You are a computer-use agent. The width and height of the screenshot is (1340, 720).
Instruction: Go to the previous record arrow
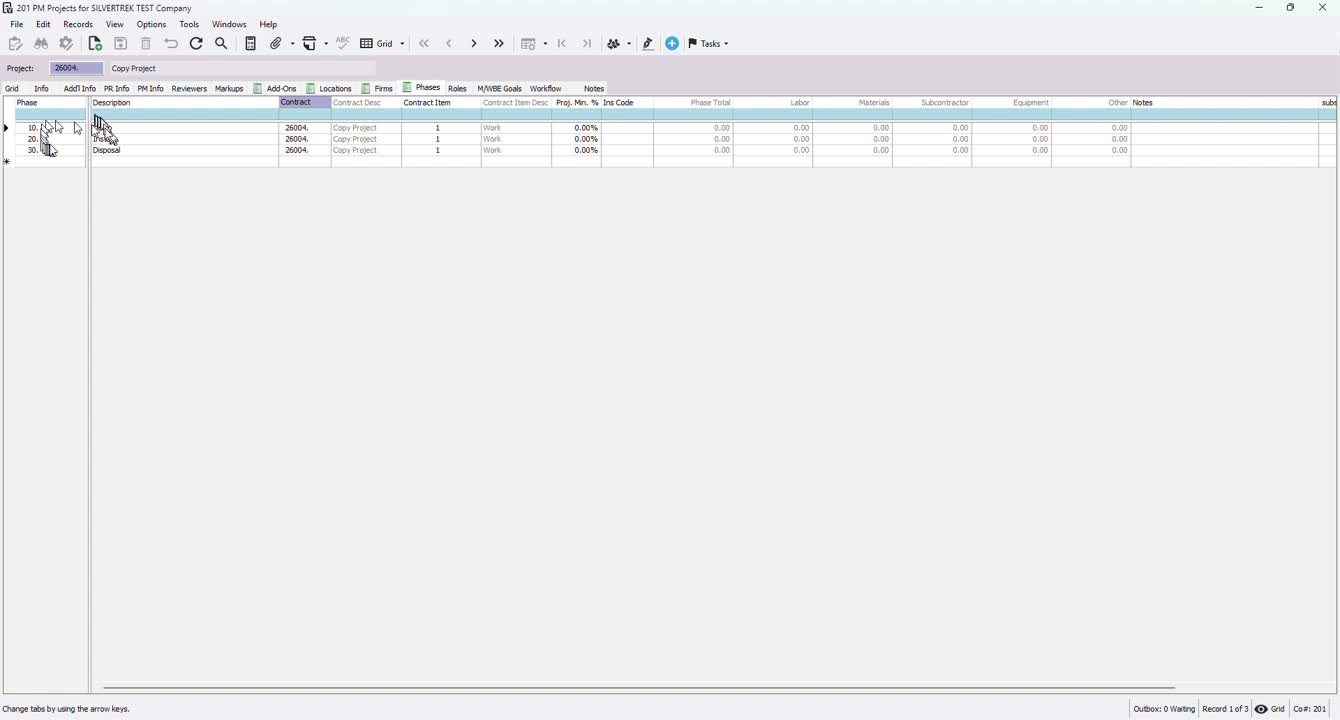pyautogui.click(x=449, y=44)
